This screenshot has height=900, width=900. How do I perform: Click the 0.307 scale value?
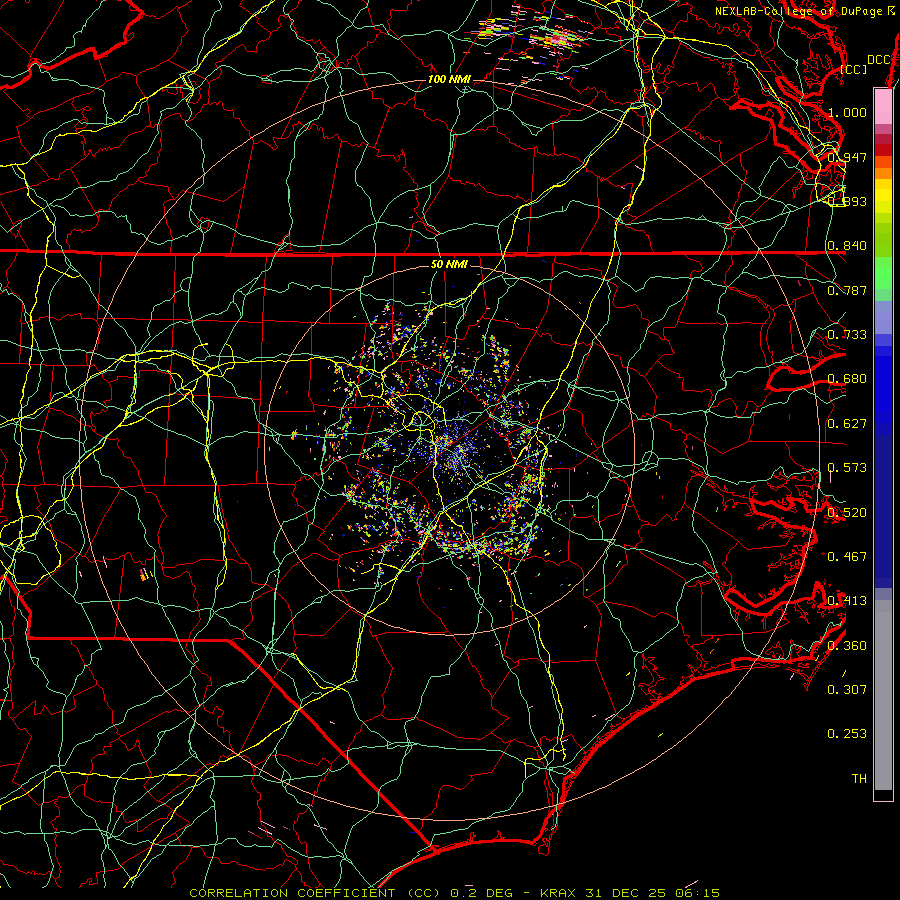click(x=848, y=690)
